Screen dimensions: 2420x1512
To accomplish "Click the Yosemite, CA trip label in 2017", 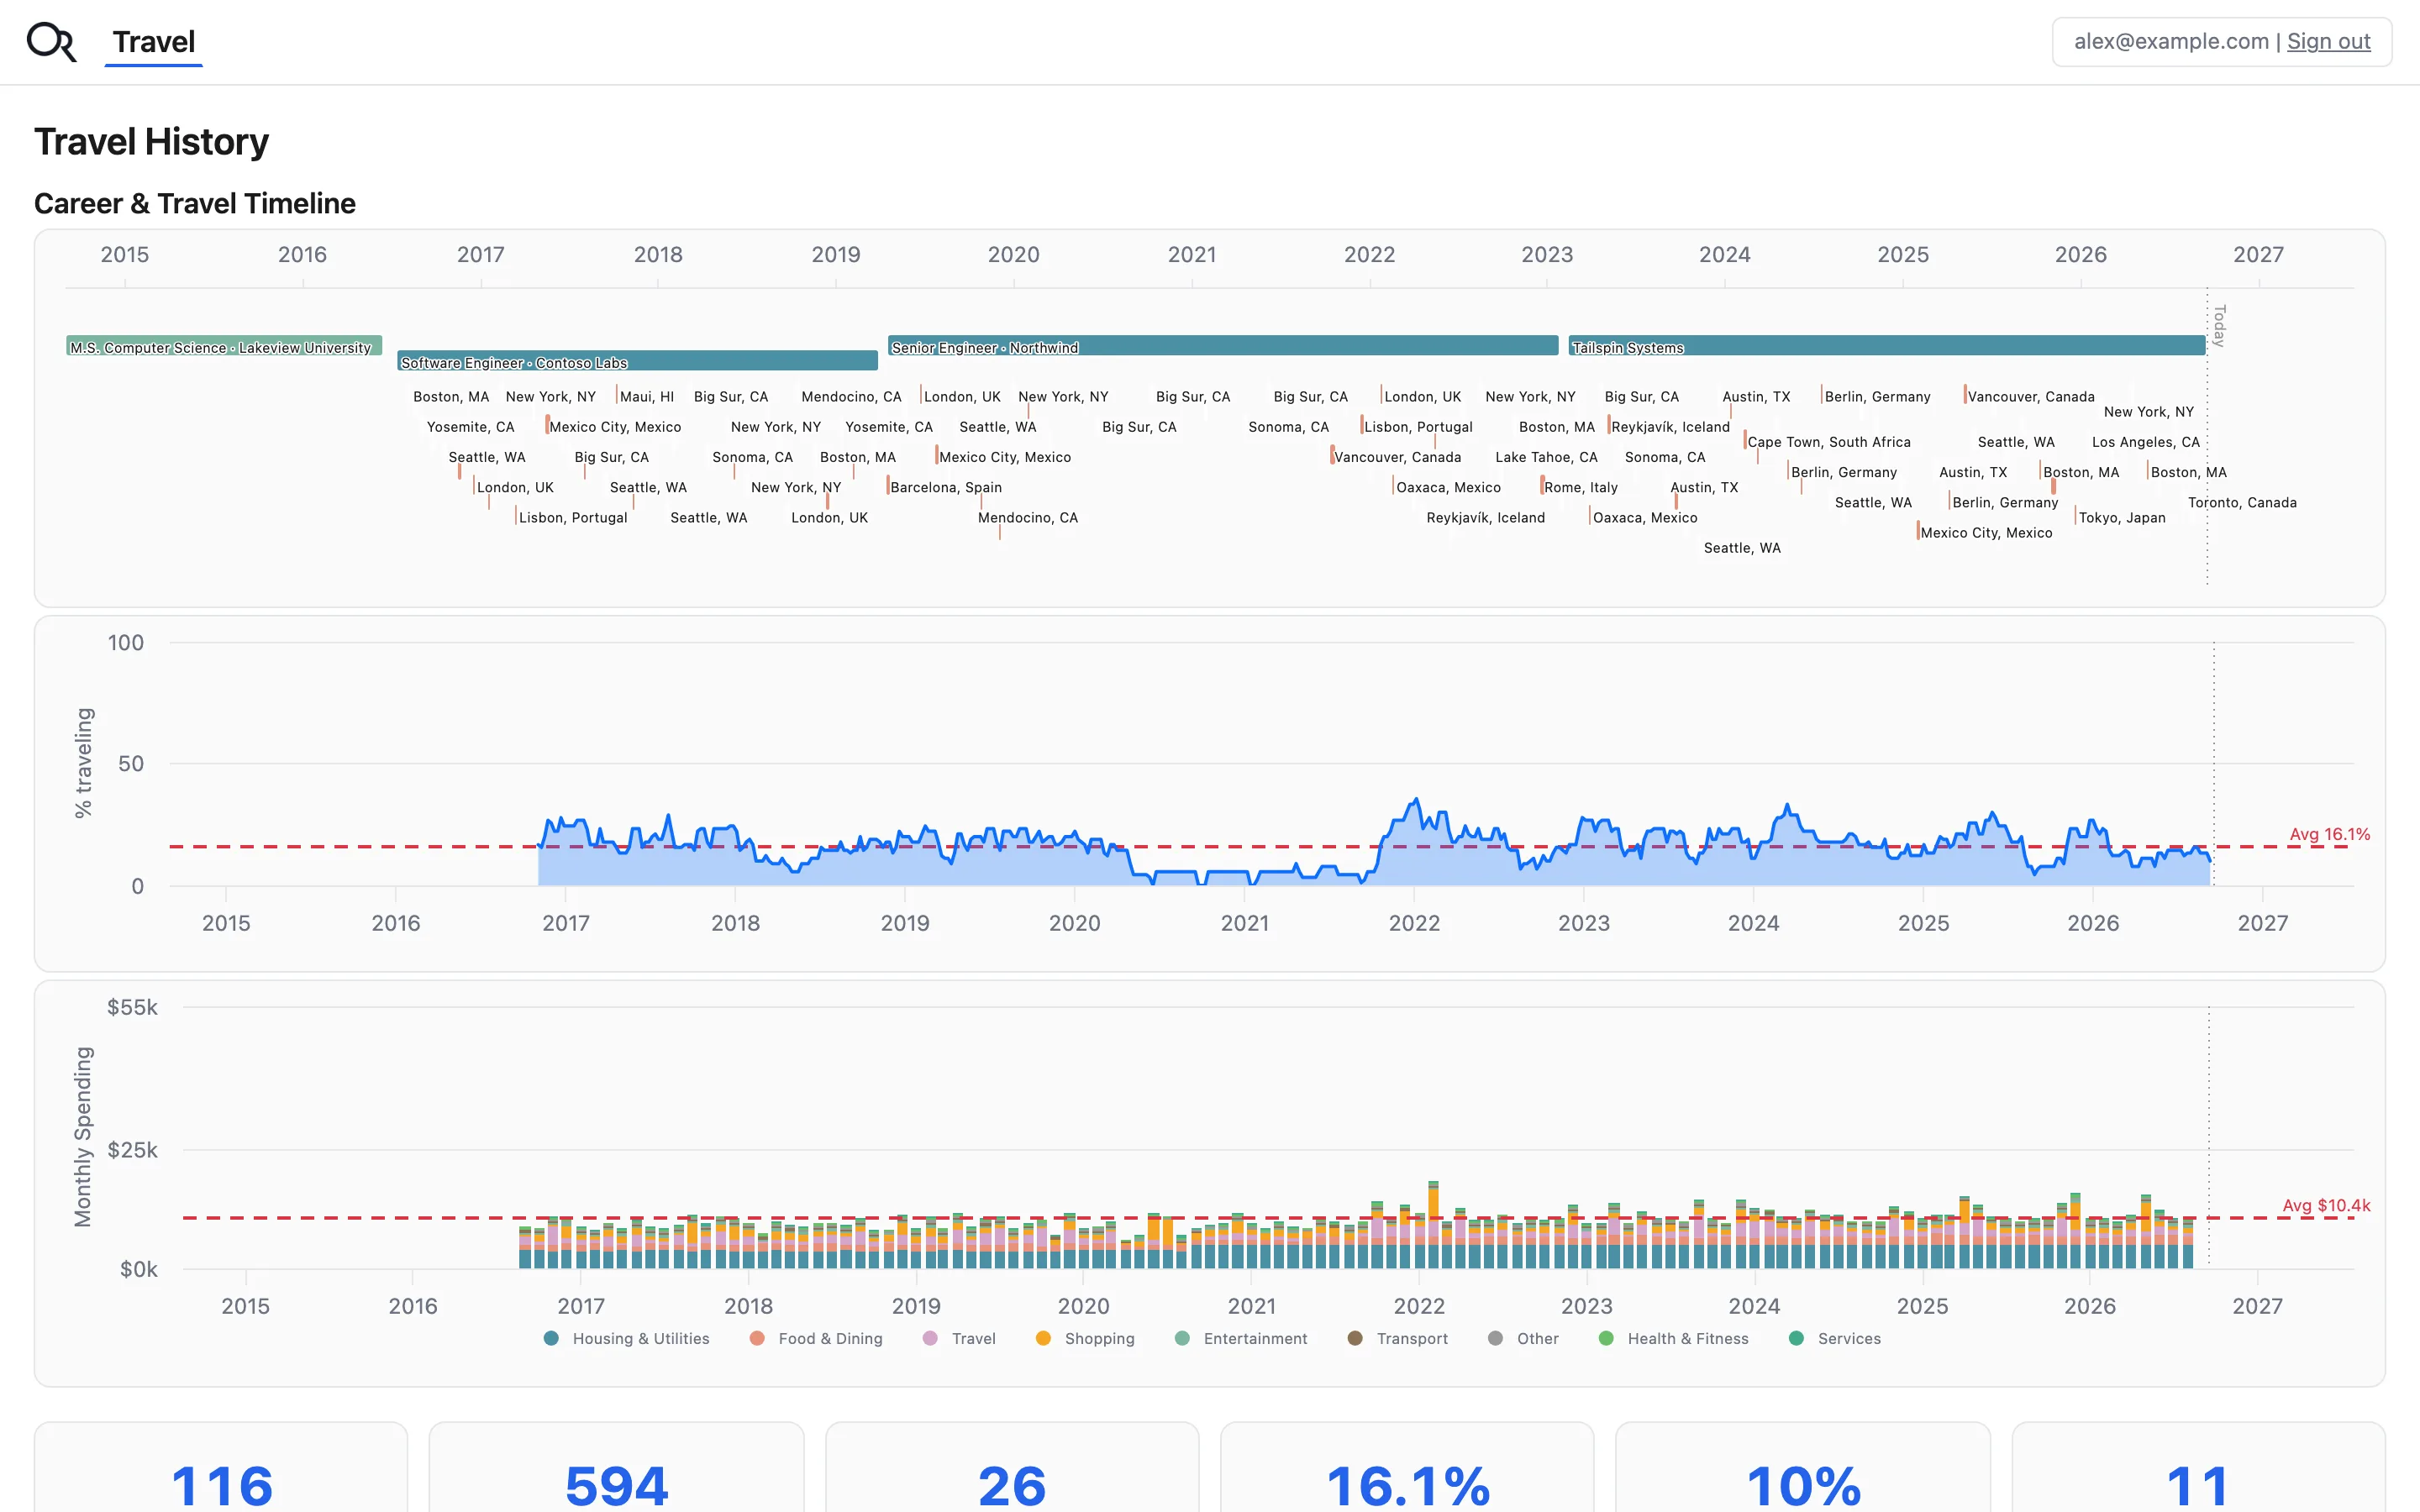I will (x=470, y=427).
